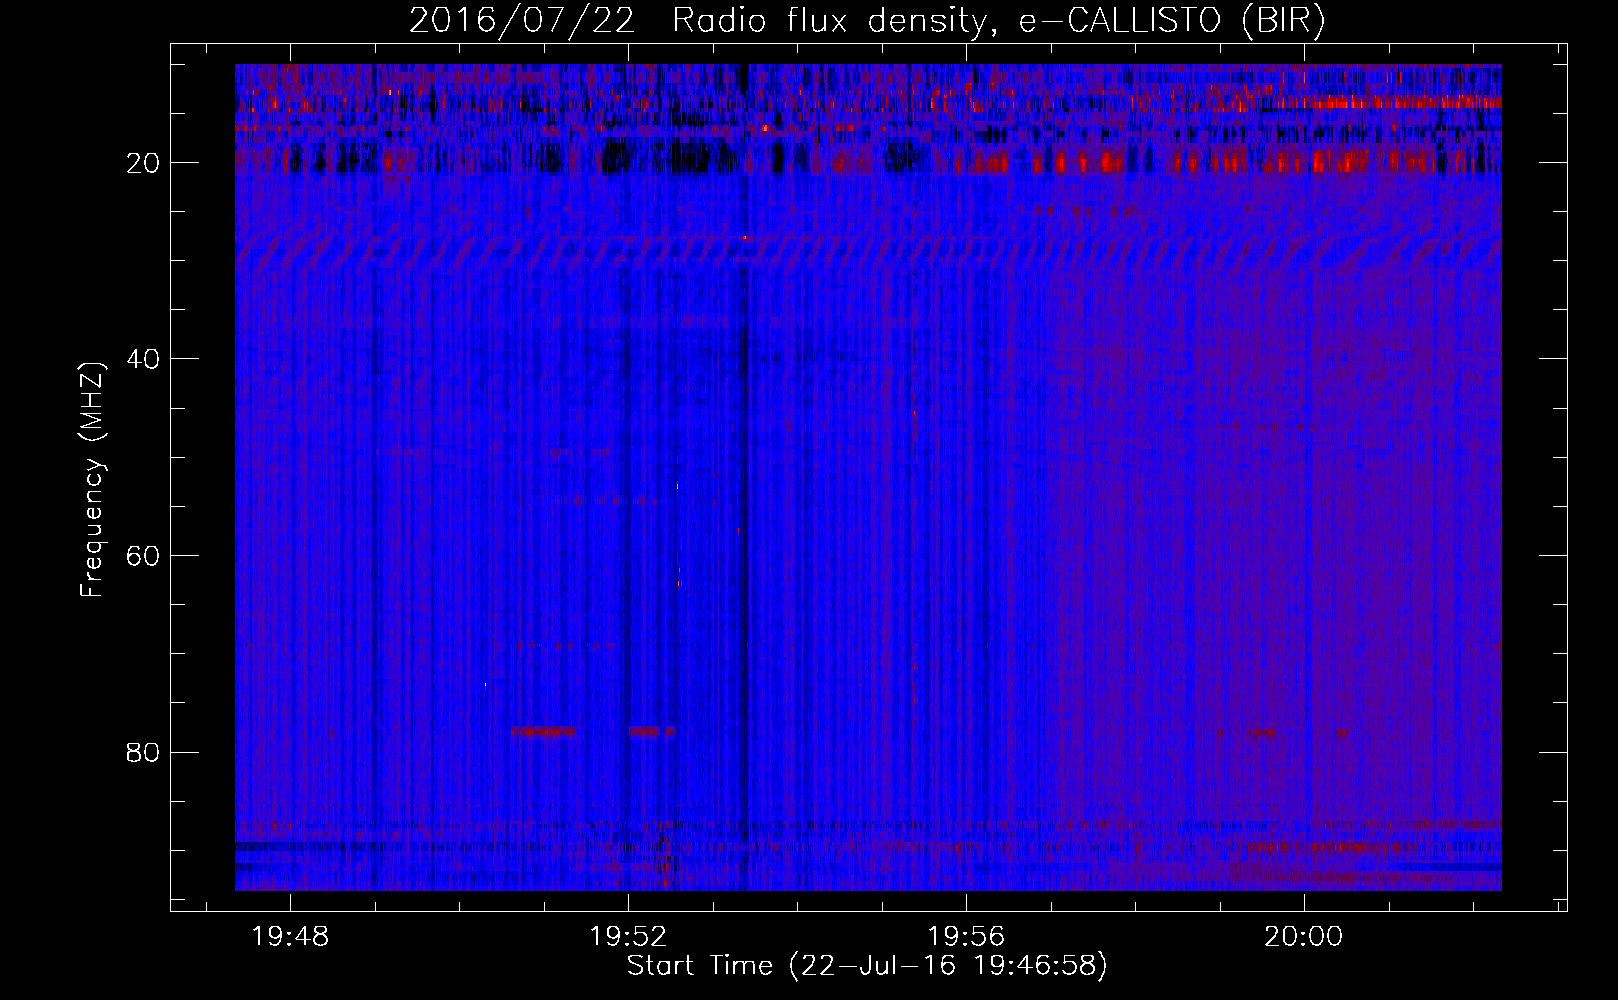Viewport: 1618px width, 1000px height.
Task: Click the 19:56 time tick label
Action: pyautogui.click(x=966, y=937)
